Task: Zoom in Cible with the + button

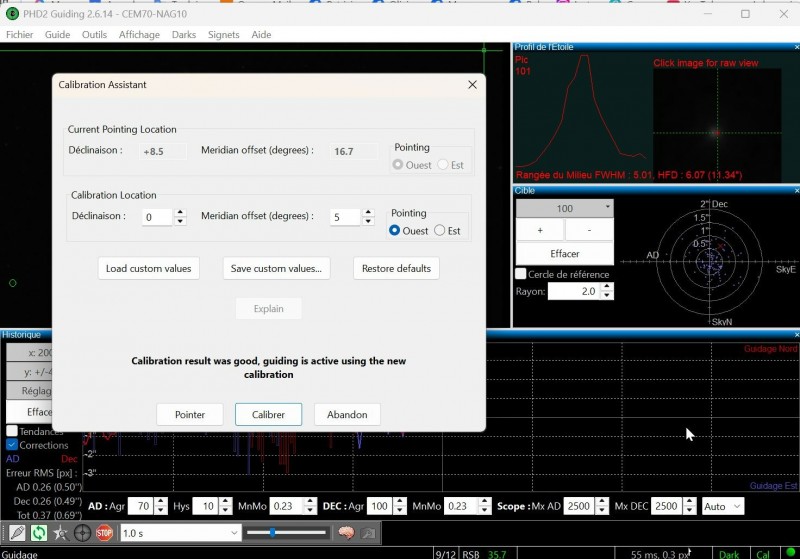Action: [540, 231]
